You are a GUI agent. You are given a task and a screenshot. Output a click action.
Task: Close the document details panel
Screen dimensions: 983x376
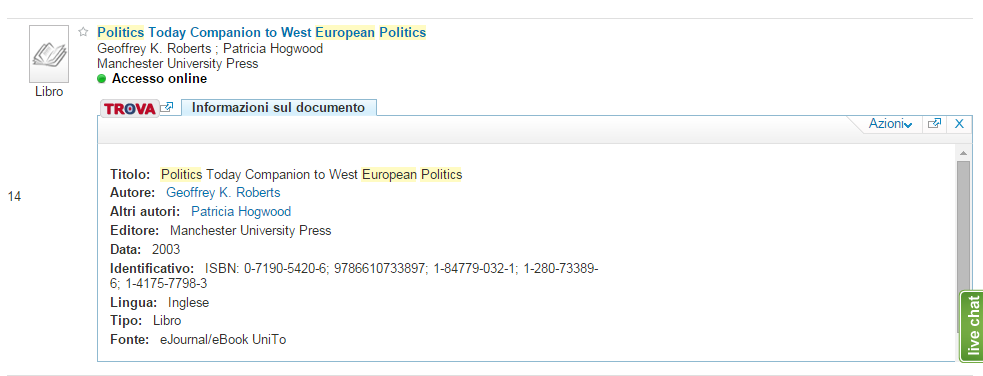(959, 124)
